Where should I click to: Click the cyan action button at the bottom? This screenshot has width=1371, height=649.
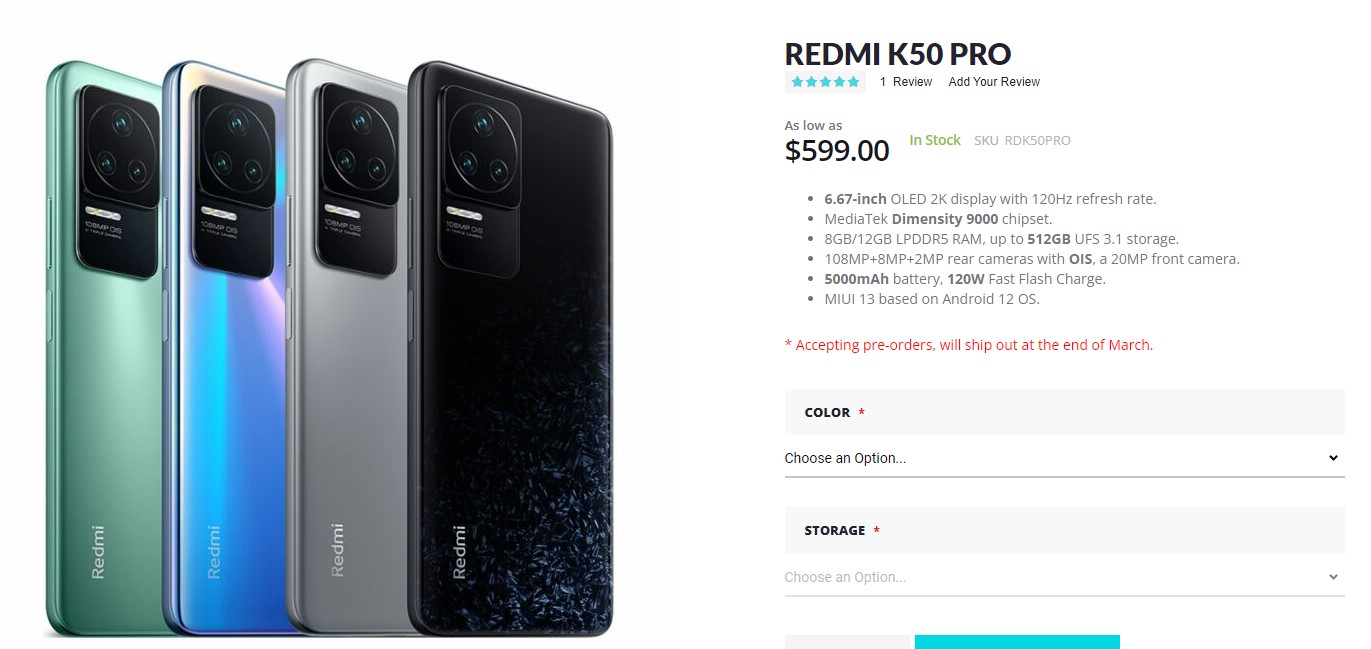tap(1017, 643)
